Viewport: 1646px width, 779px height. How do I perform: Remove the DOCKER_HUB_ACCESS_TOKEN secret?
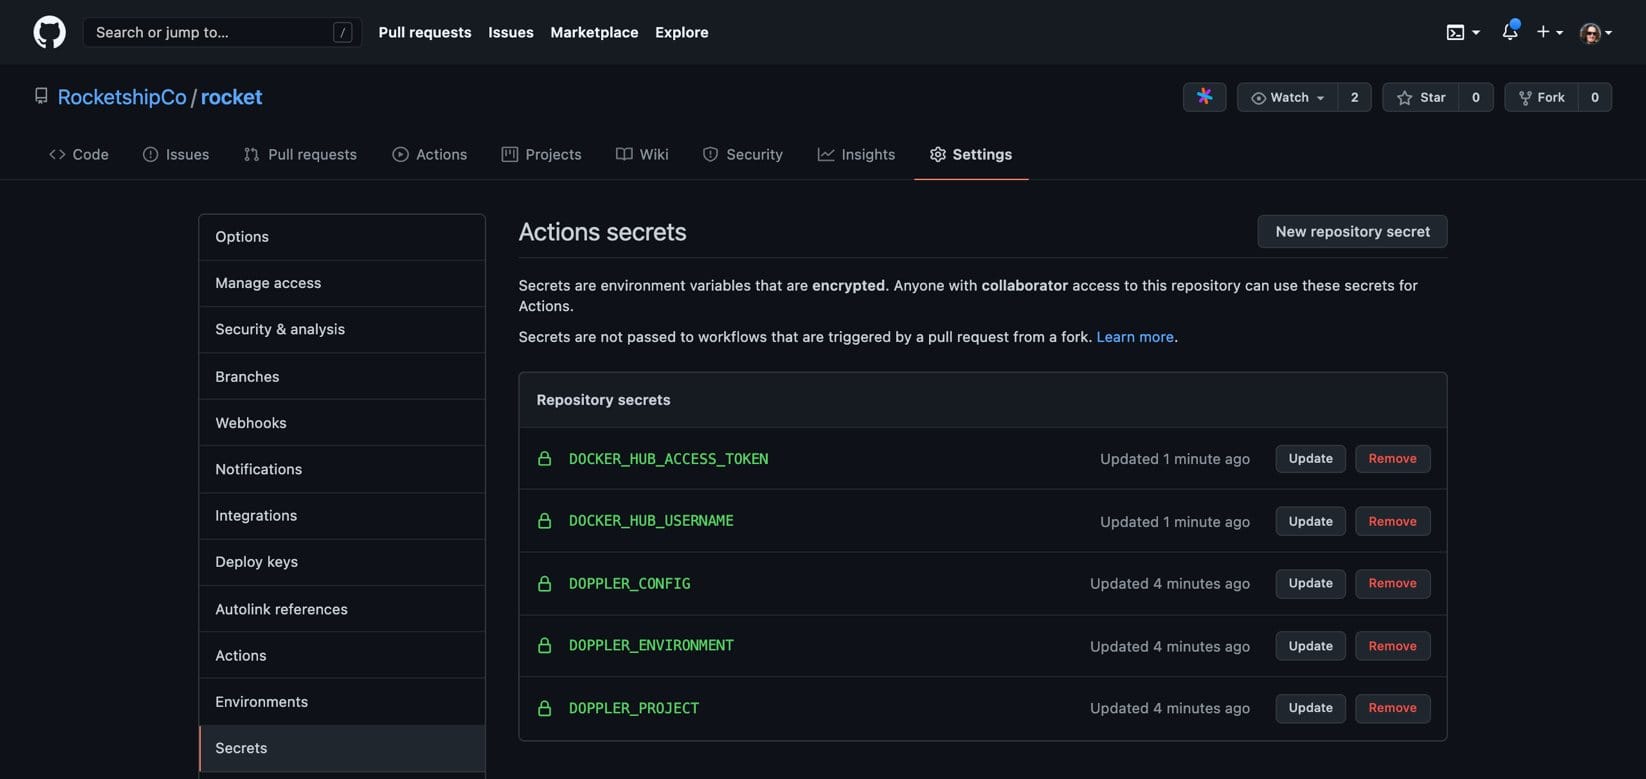pos(1392,459)
